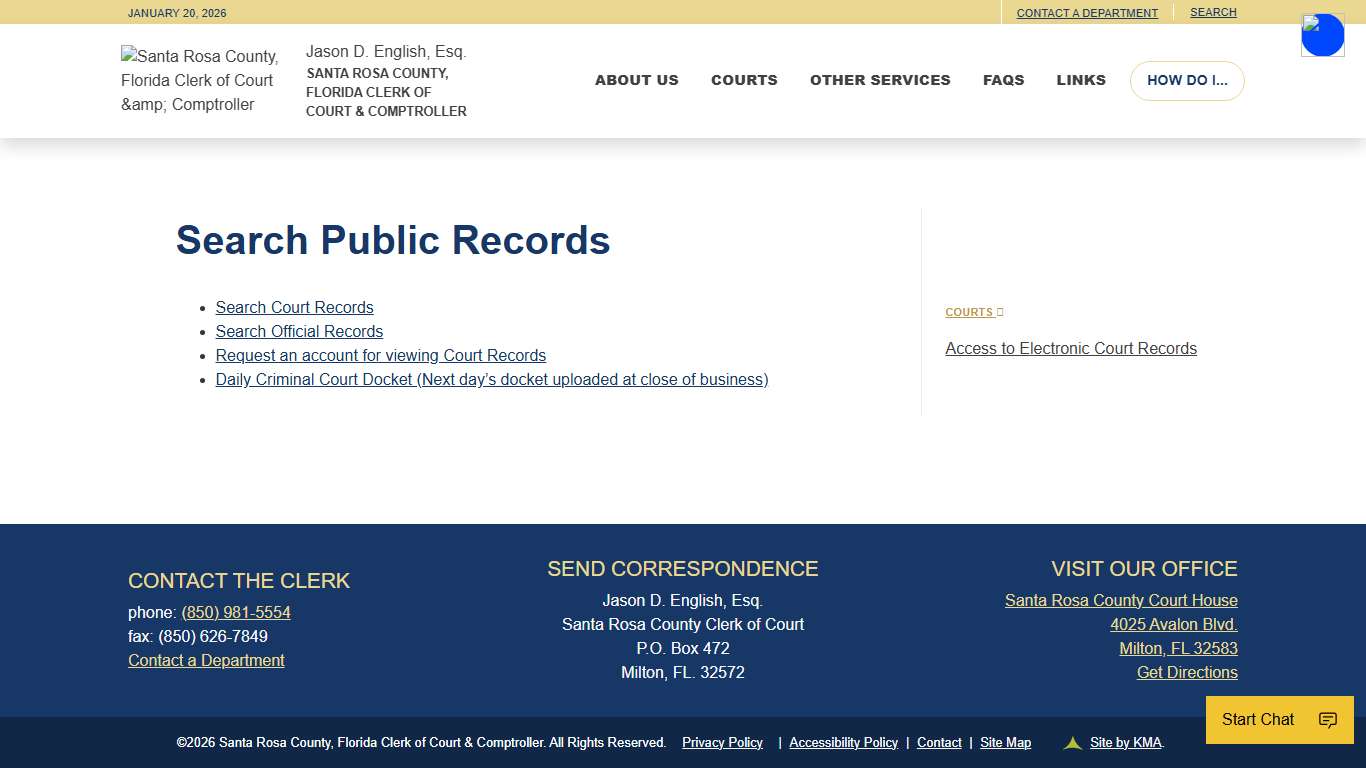Open SEARCH from the top bar
This screenshot has height=768, width=1366.
(x=1213, y=12)
